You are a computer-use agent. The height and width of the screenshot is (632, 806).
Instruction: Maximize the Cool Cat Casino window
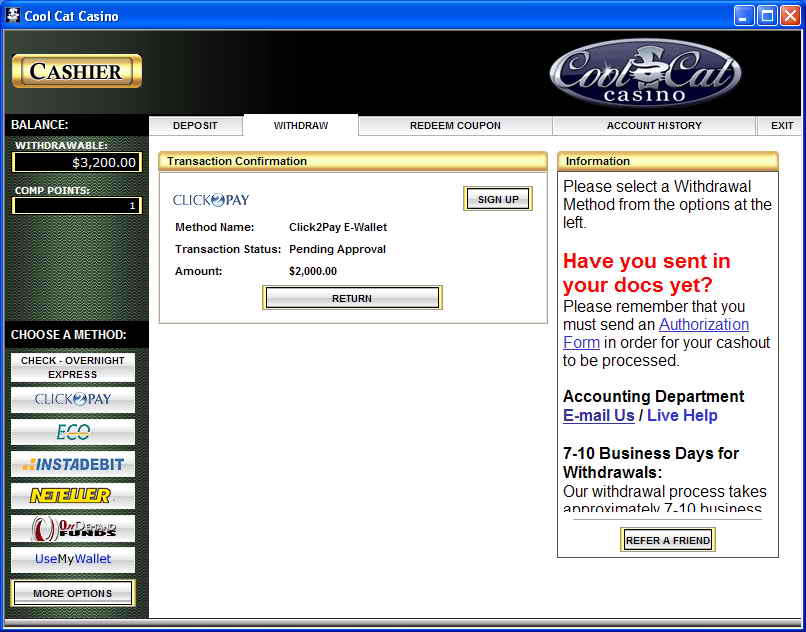[766, 16]
